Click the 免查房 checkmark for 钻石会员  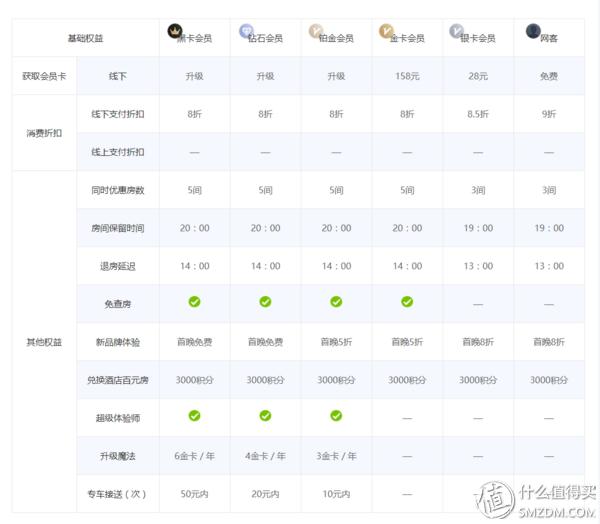(x=265, y=302)
